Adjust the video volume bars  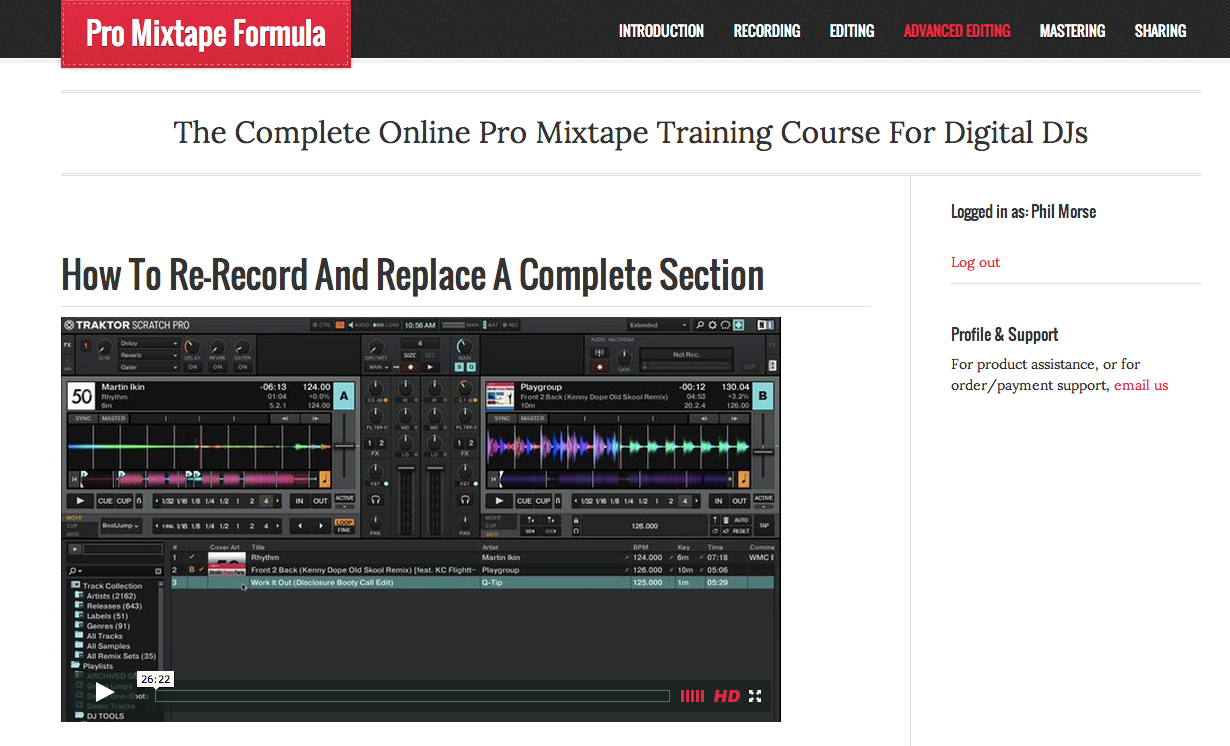tap(692, 696)
